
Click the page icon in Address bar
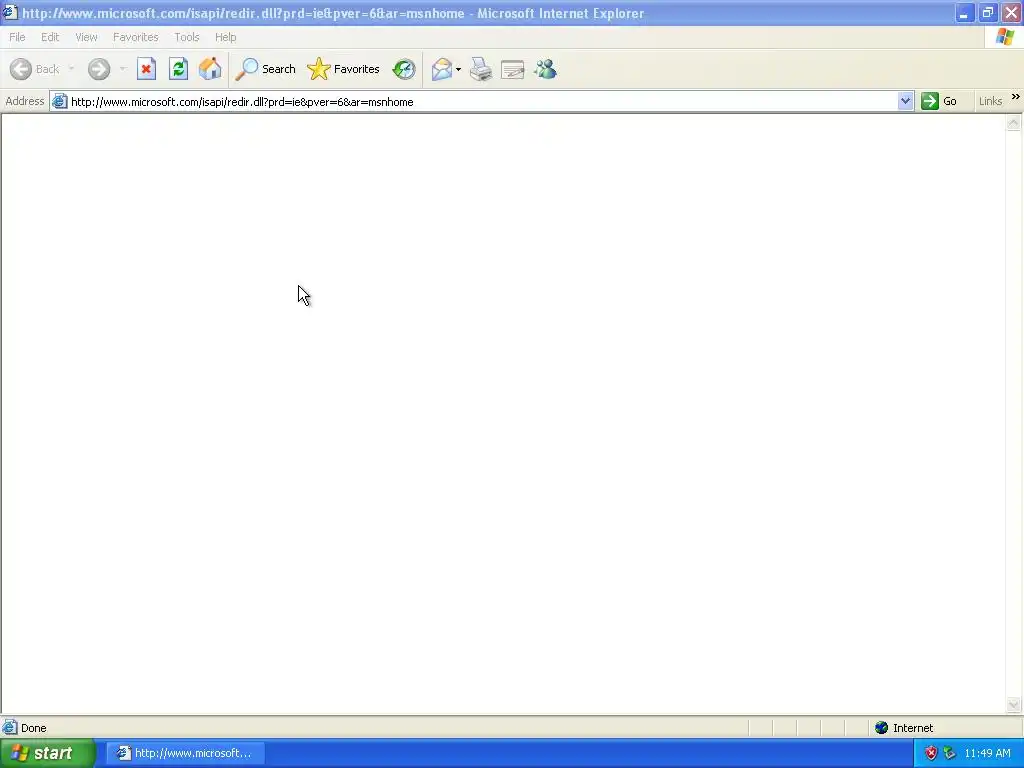[x=59, y=101]
